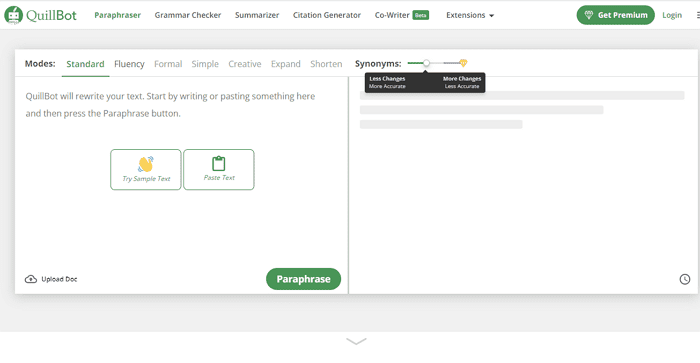Switch to Creative mode
Screen dimensions: 700x363
click(245, 64)
